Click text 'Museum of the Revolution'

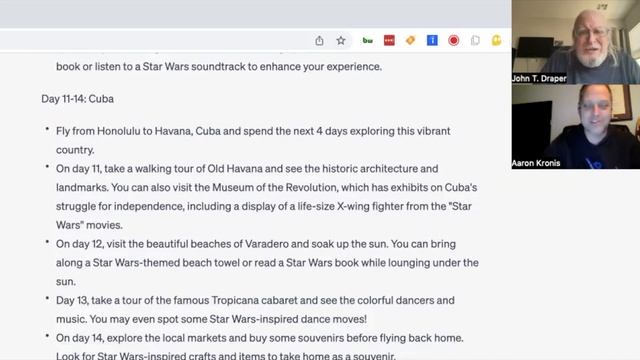click(x=275, y=187)
